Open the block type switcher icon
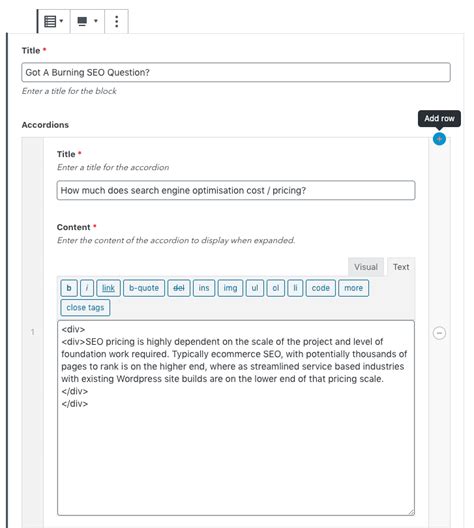This screenshot has width=474, height=528. tap(54, 21)
